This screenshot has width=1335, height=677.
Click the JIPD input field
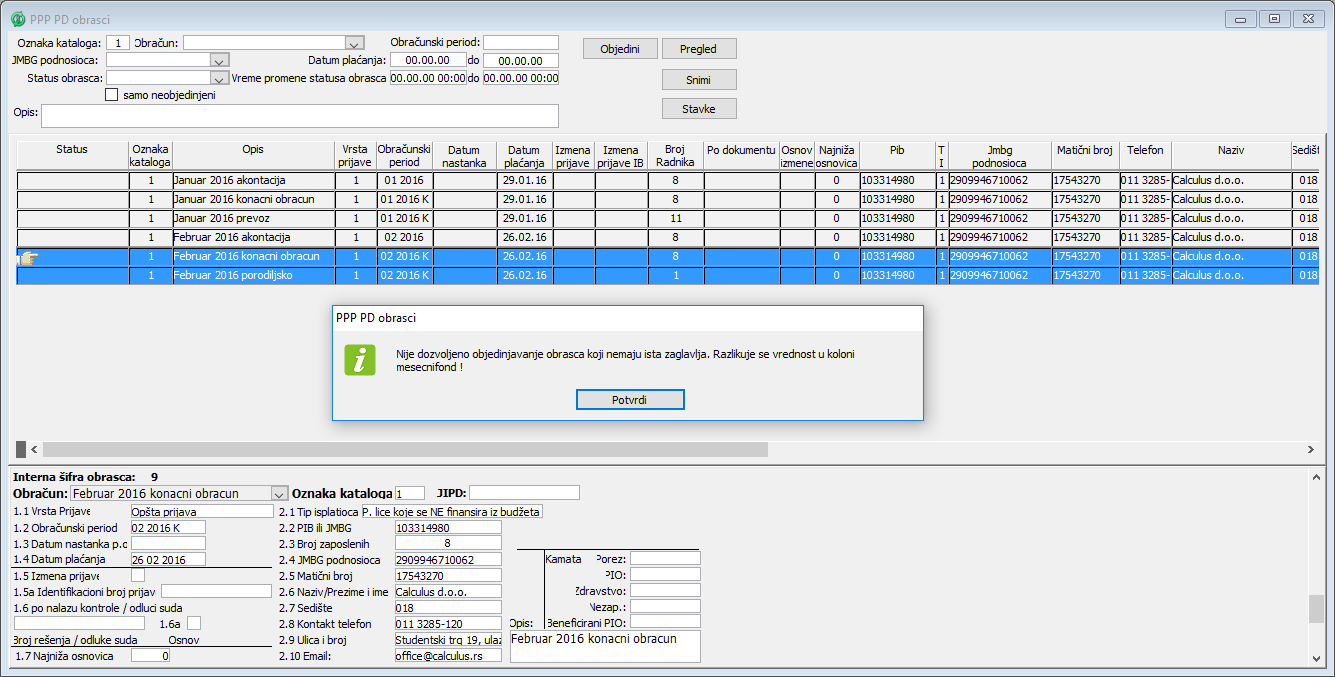524,493
